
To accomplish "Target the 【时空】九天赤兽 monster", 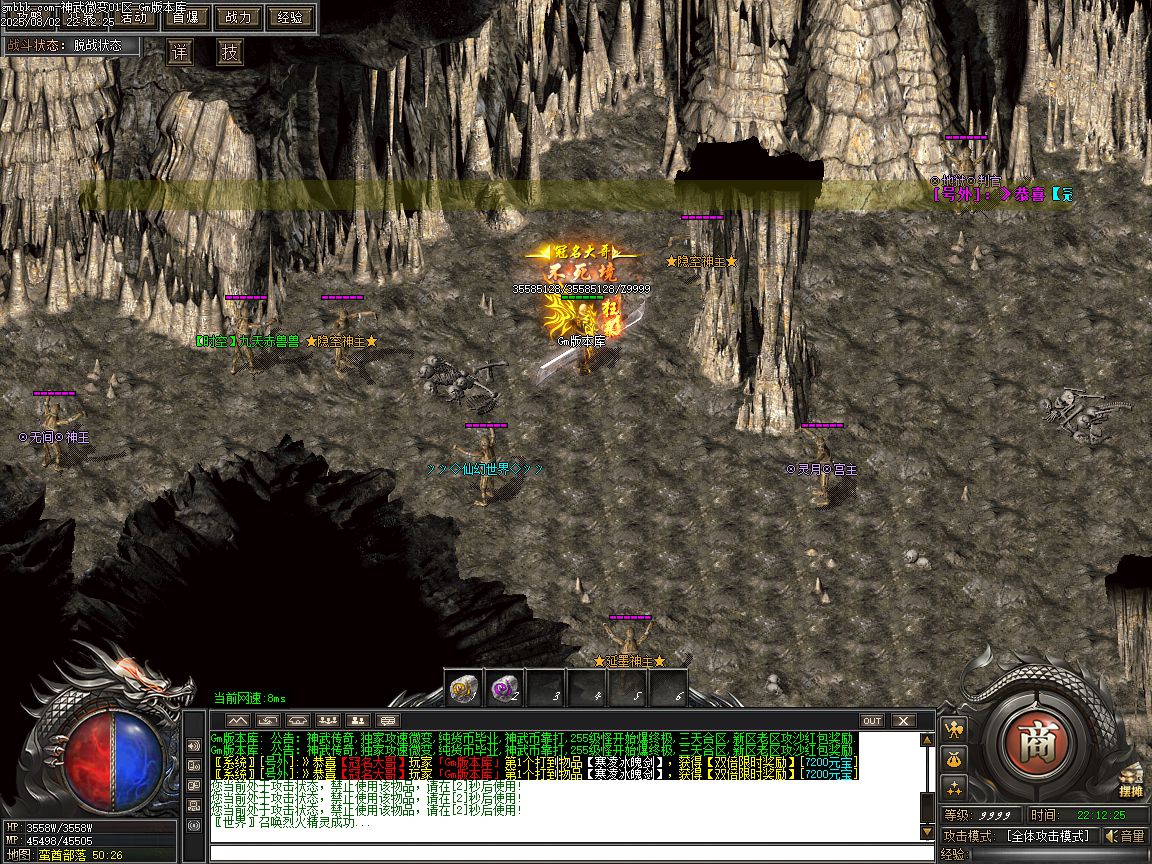I will [246, 334].
